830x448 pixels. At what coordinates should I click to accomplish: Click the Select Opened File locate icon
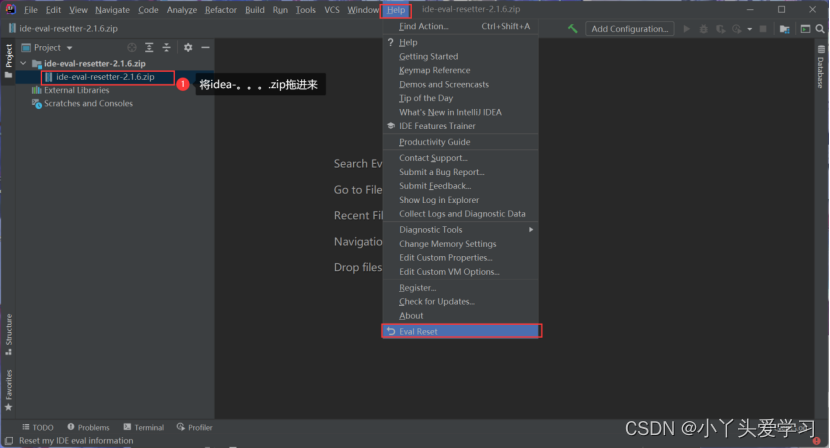click(132, 48)
